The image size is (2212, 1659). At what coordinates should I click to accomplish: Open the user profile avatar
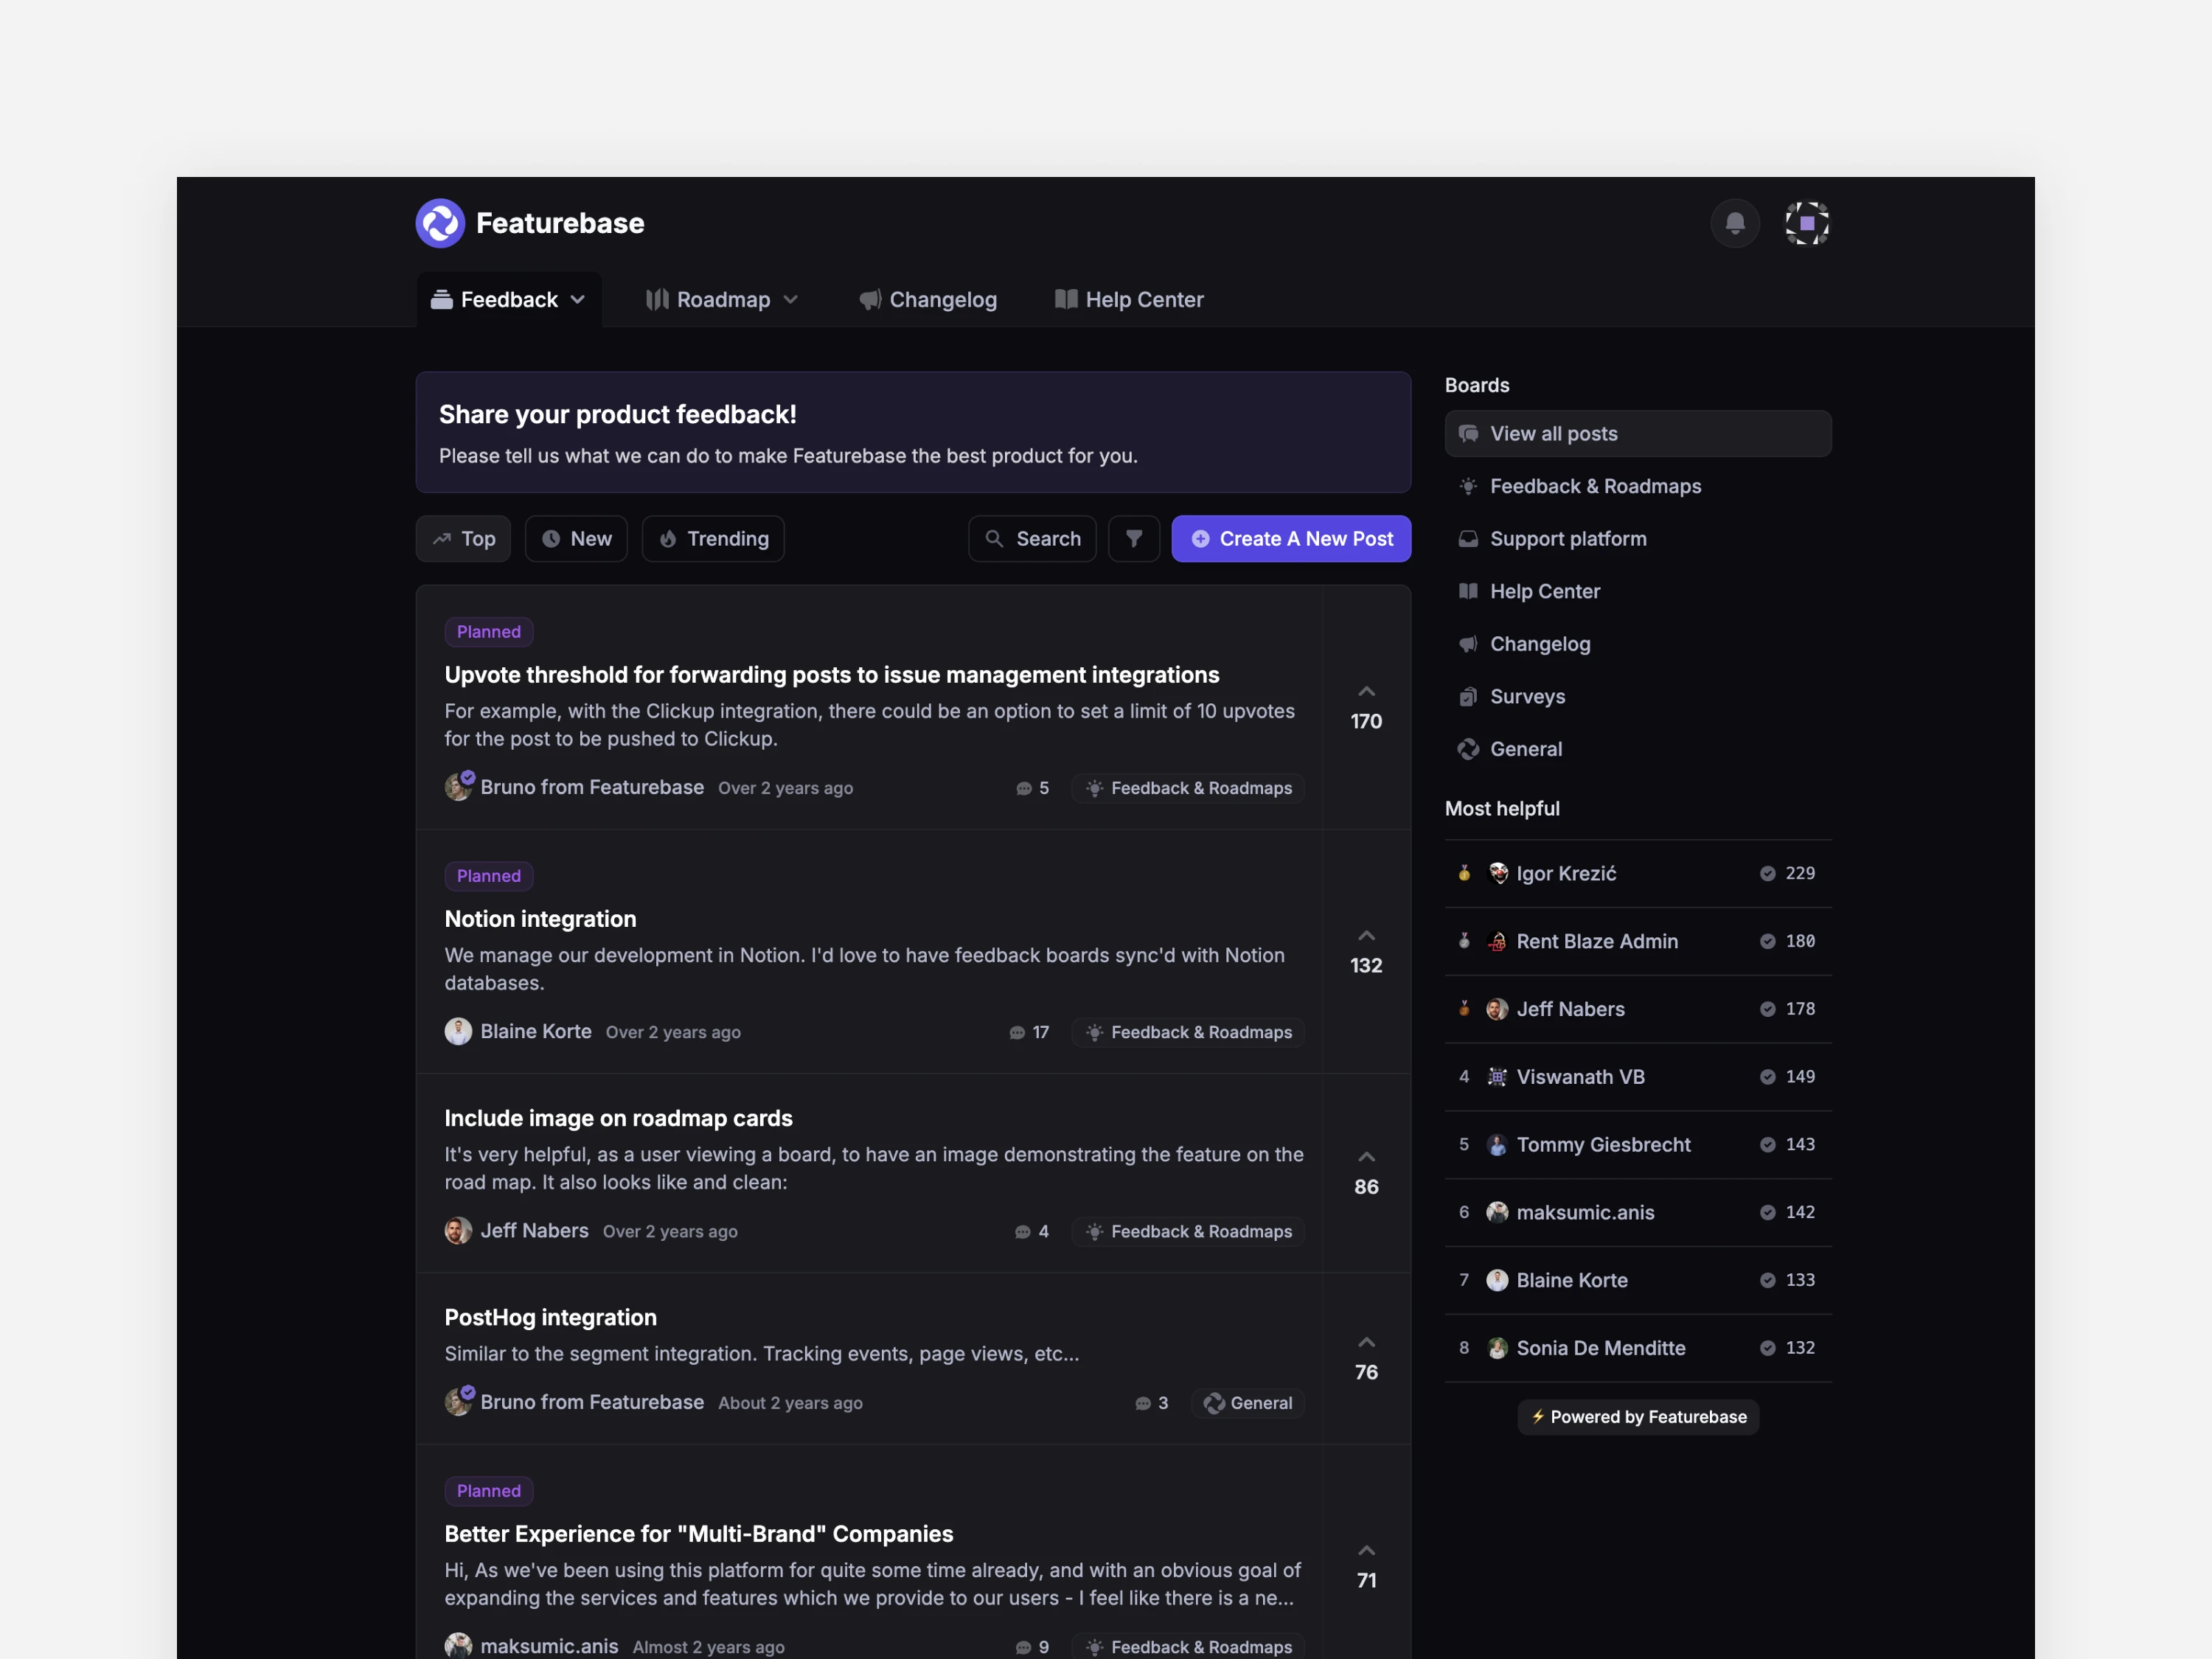(x=1806, y=223)
